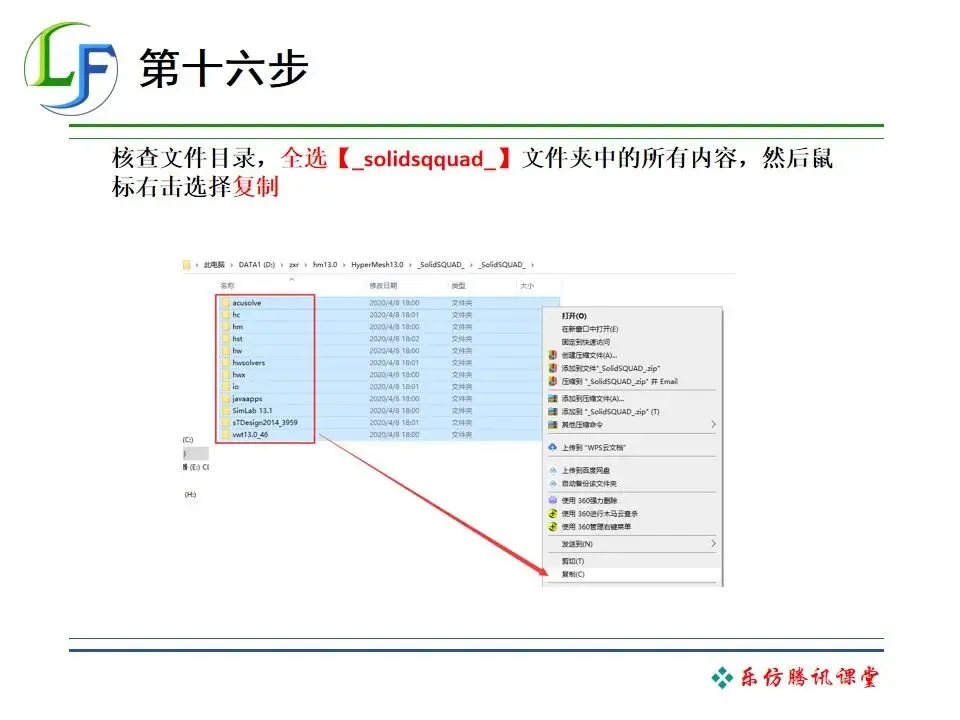Screen dimensions: 960x720
Task: Click the date 2020/4/8 18:02 in the hst row
Action: (x=394, y=339)
